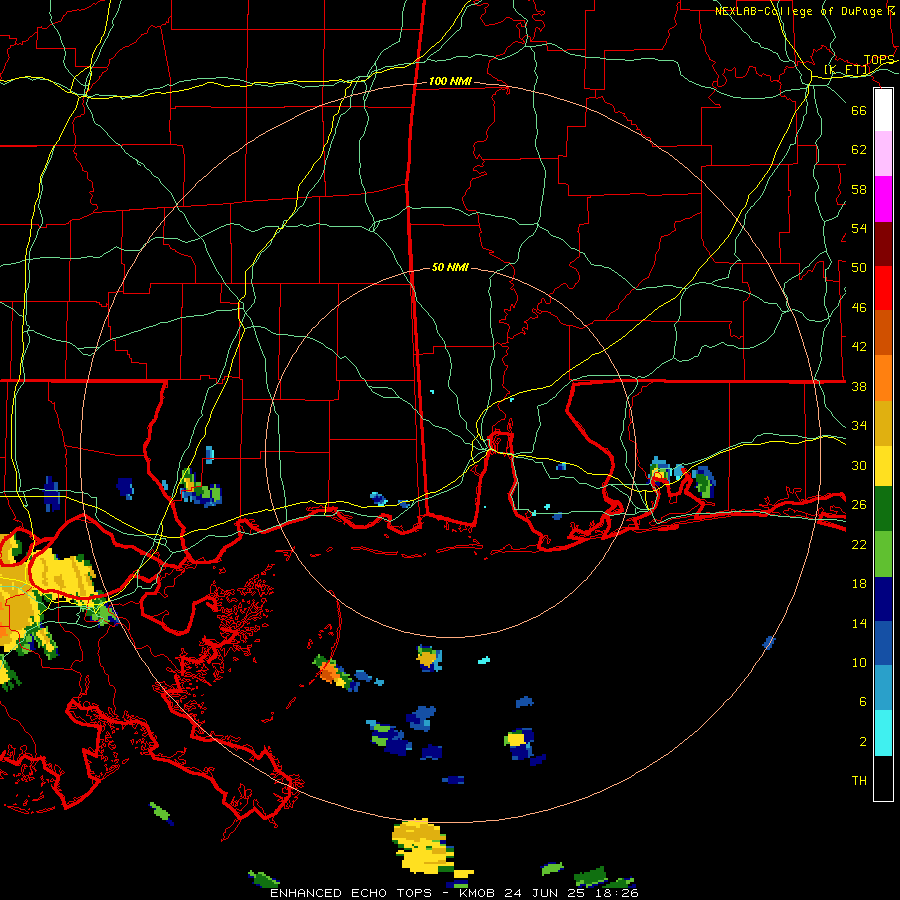Click the light pink legend swatch
Viewport: 900px width, 900px height.
tap(883, 154)
